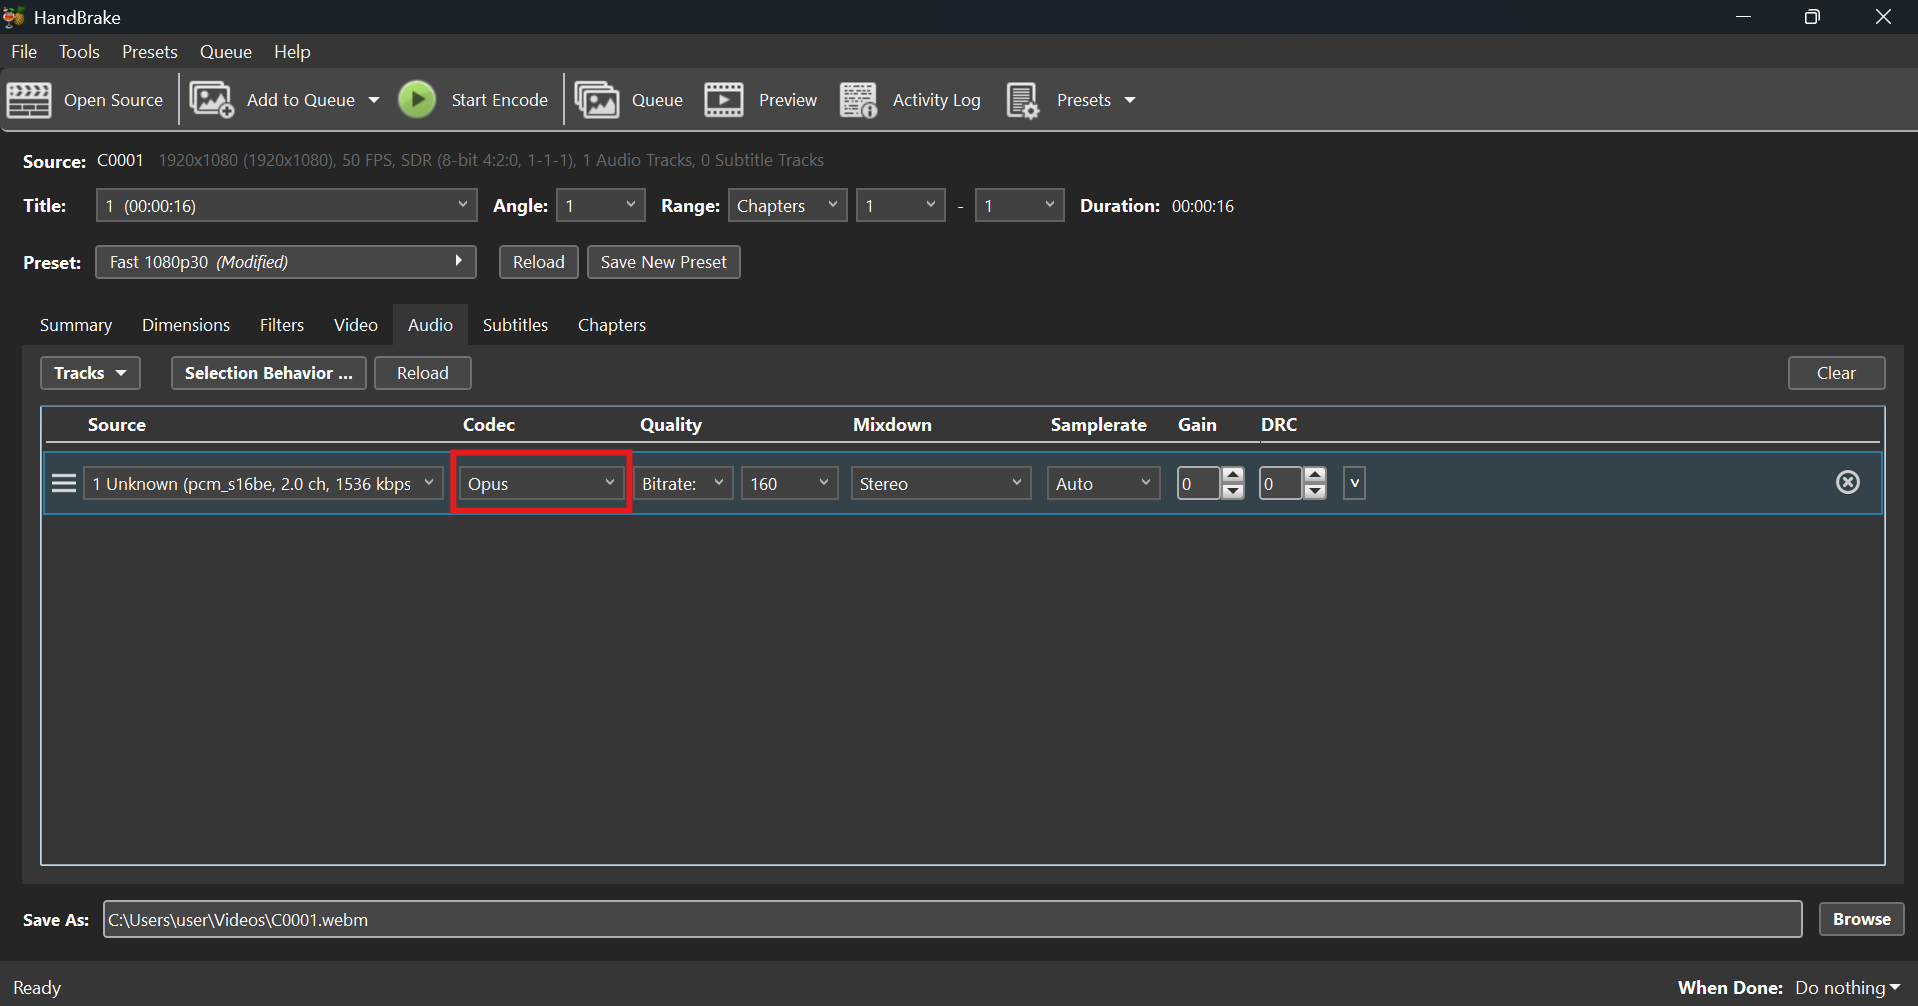Open the audio Source track dropdown
This screenshot has height=1006, width=1918.
point(263,484)
